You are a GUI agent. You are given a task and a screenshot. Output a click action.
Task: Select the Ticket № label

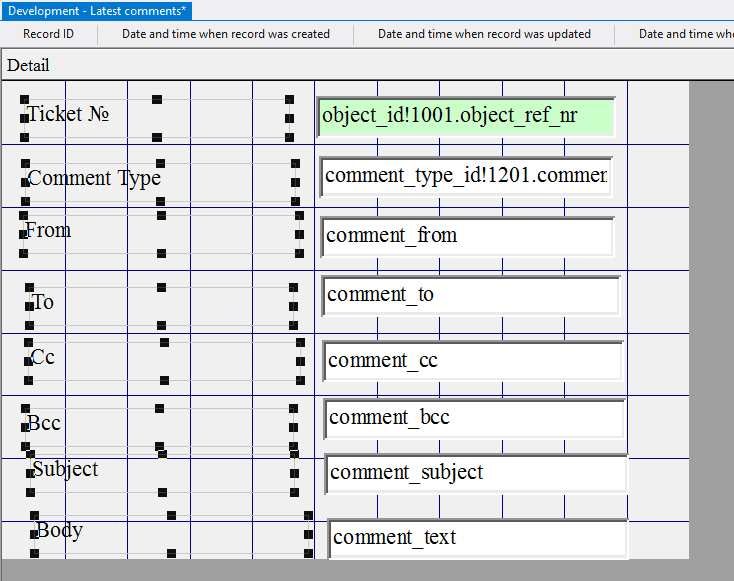click(x=68, y=114)
